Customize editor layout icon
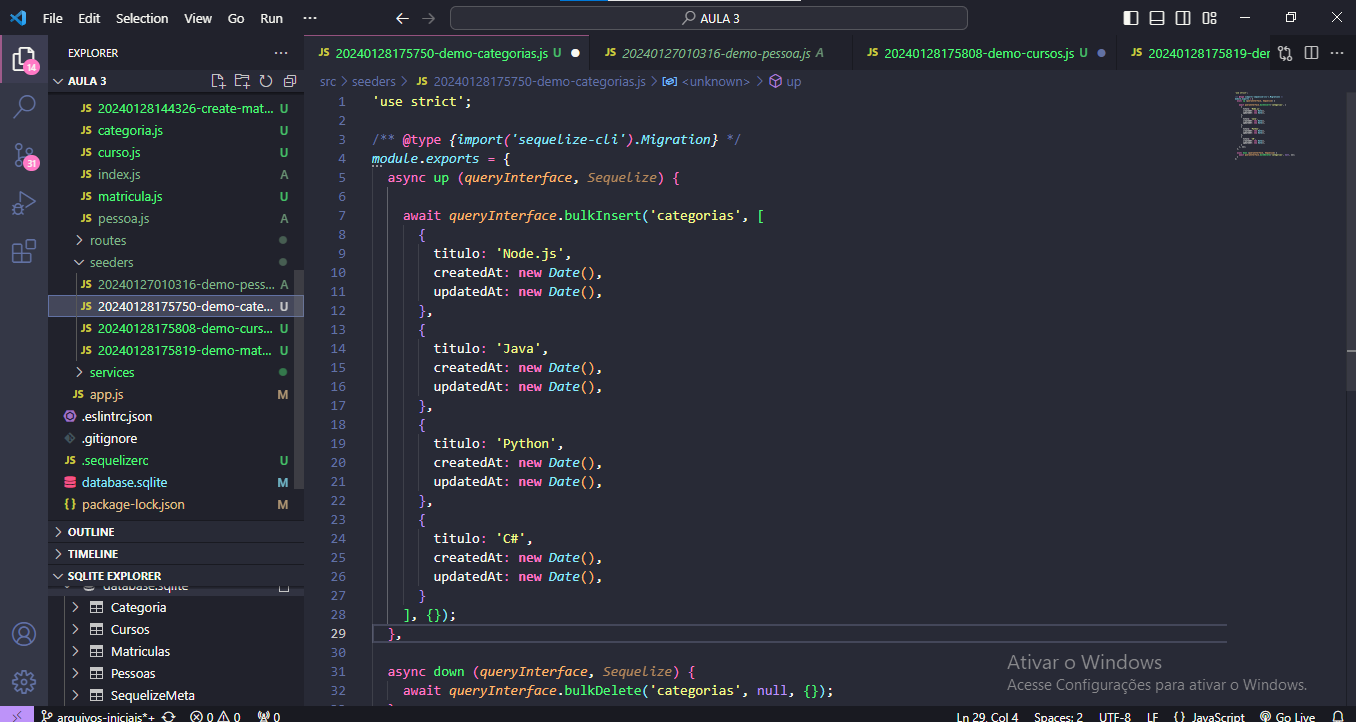 pos(1210,18)
